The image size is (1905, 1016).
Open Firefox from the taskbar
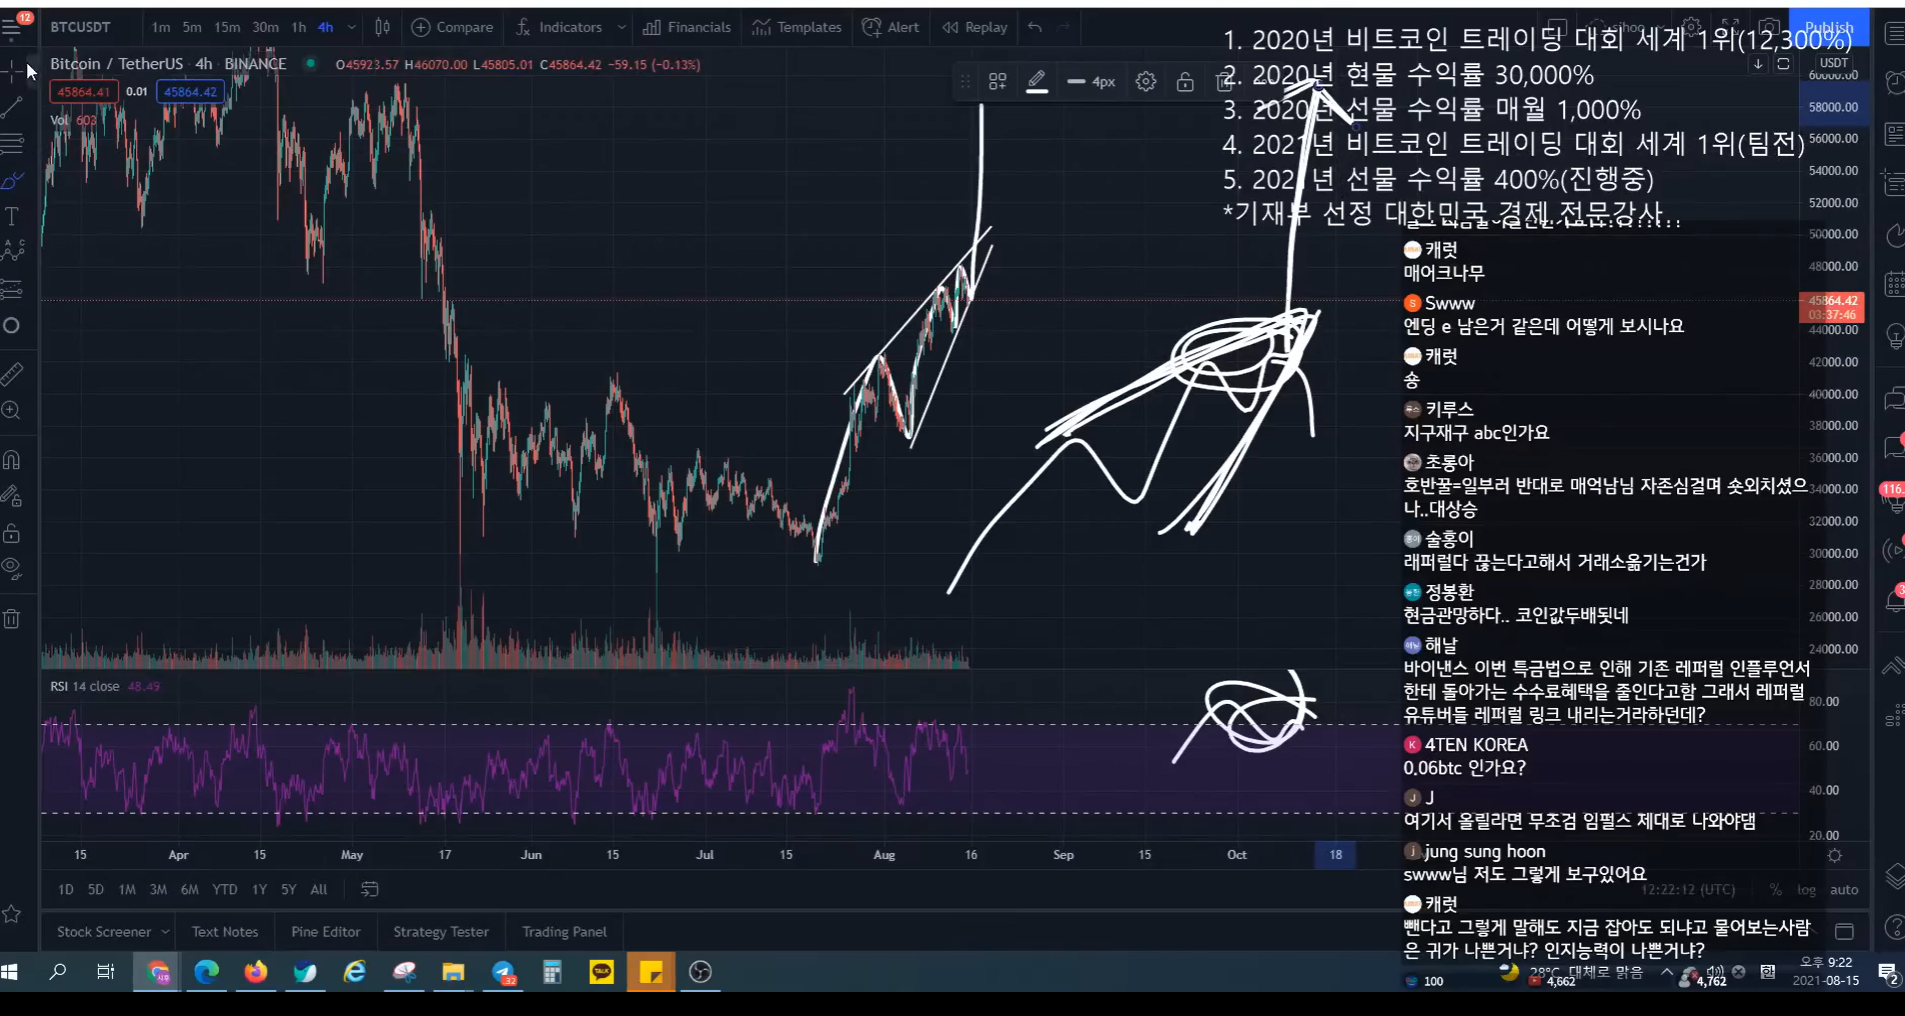[x=256, y=972]
